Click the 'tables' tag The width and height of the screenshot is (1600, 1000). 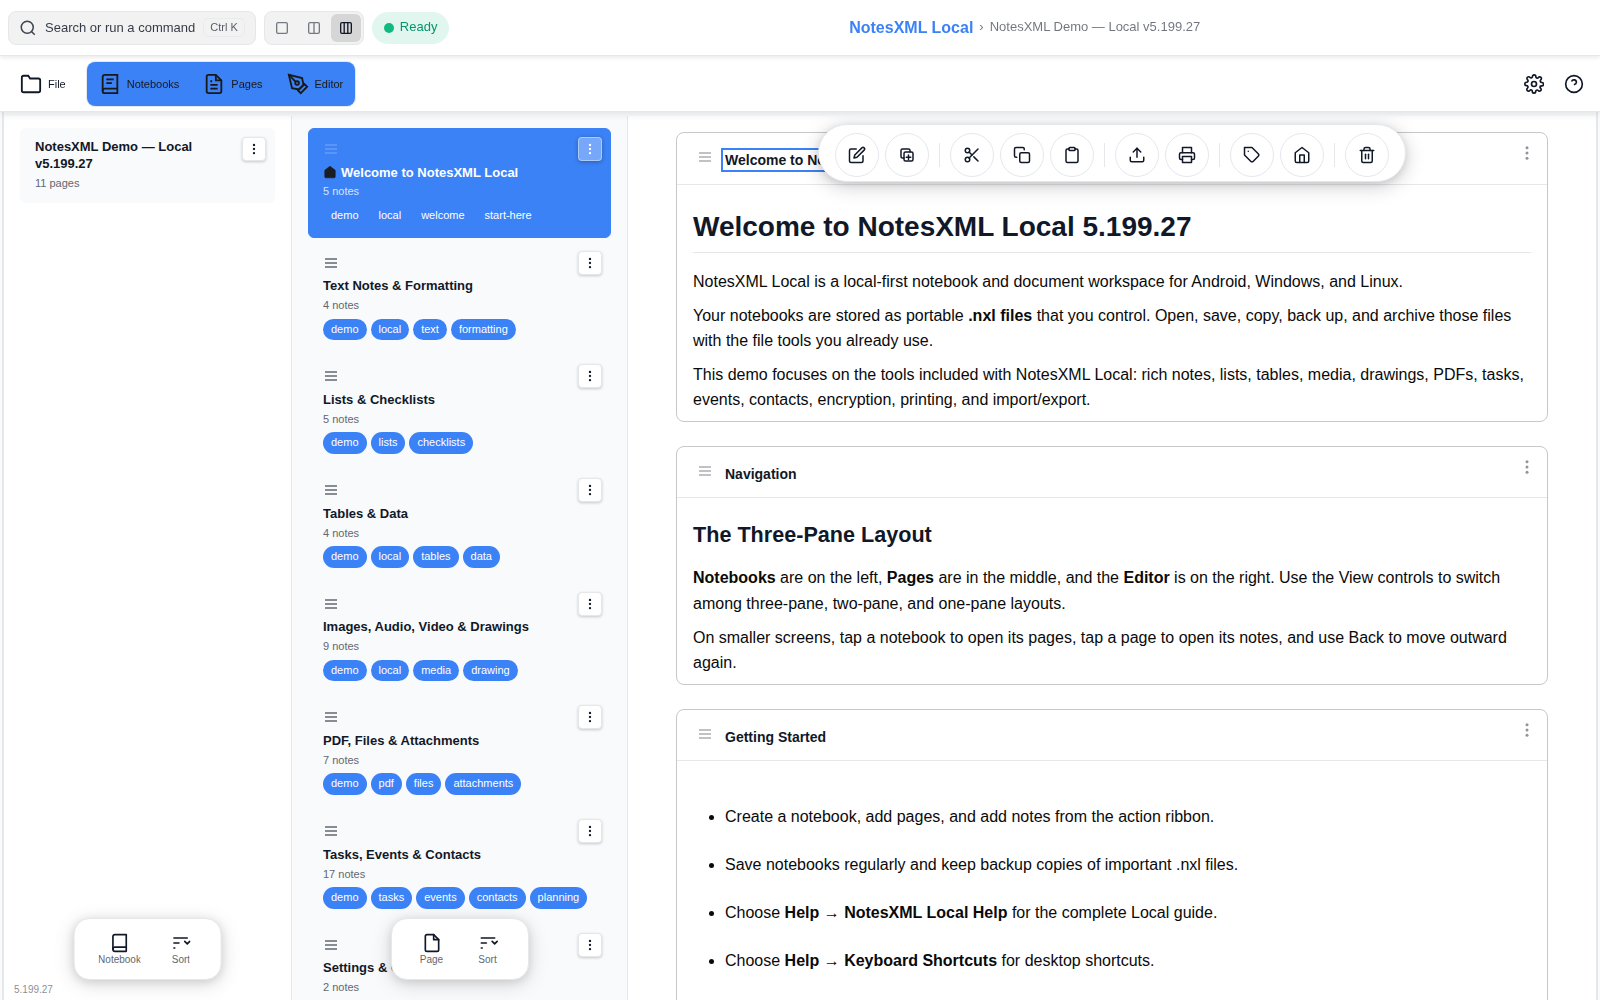pos(436,556)
